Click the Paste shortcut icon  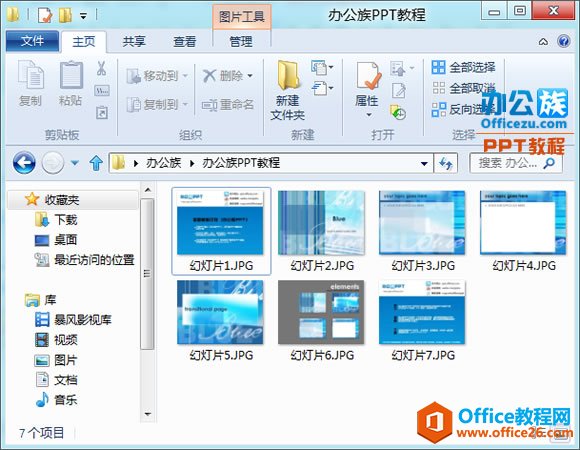pyautogui.click(x=102, y=112)
